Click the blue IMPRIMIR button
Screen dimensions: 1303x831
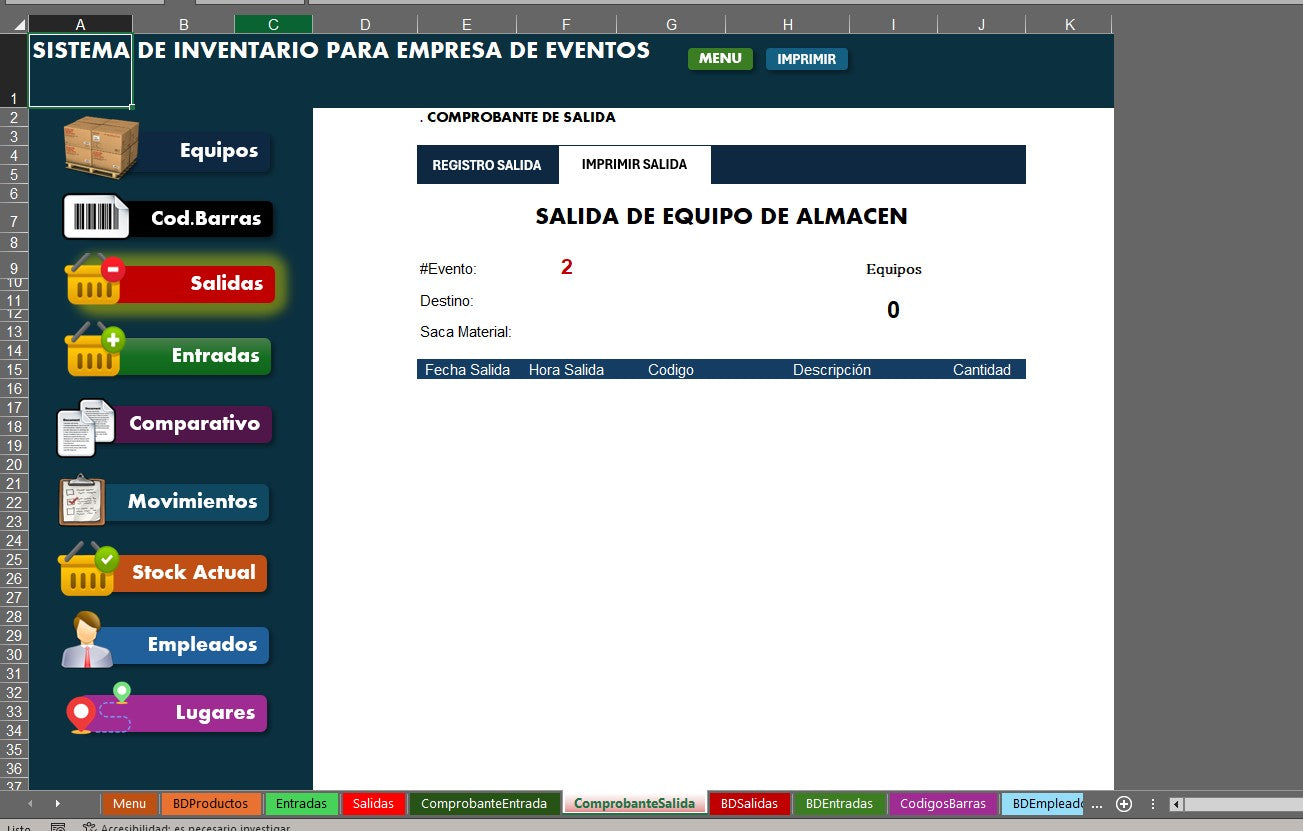807,59
